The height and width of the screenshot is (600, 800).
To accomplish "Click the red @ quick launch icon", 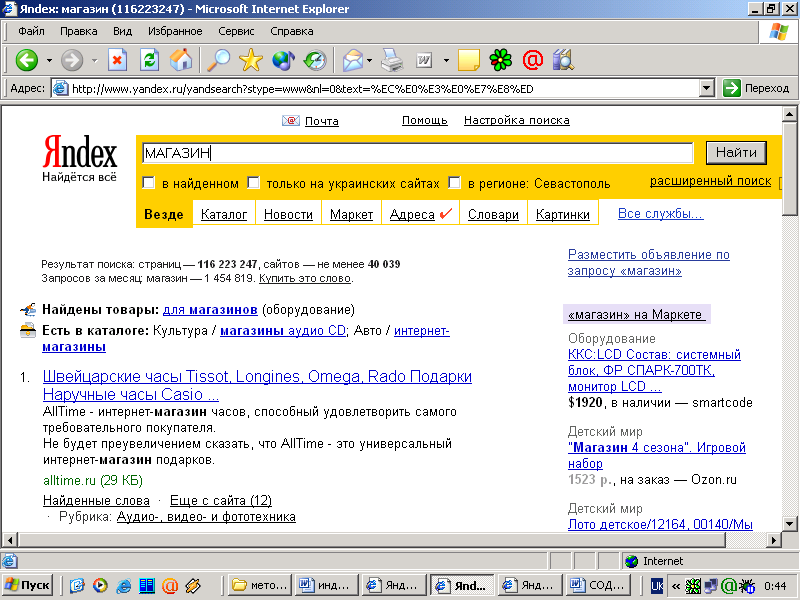I will pos(170,585).
